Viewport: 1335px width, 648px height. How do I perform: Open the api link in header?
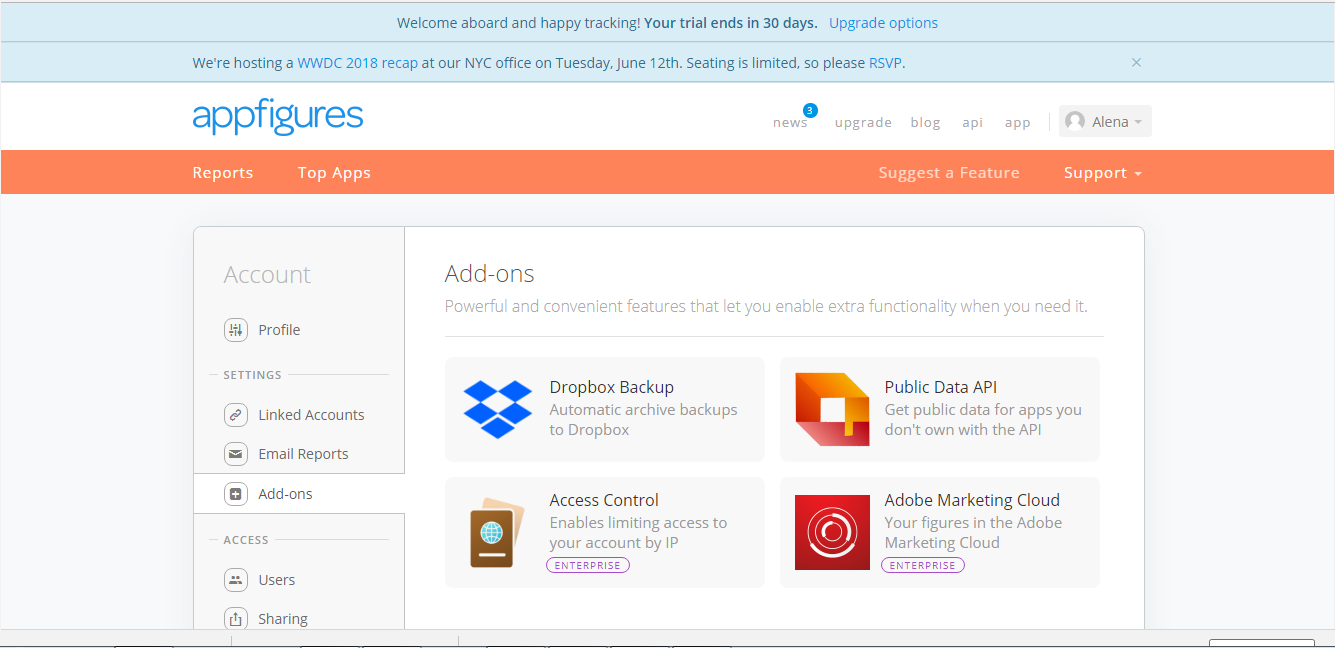click(972, 122)
